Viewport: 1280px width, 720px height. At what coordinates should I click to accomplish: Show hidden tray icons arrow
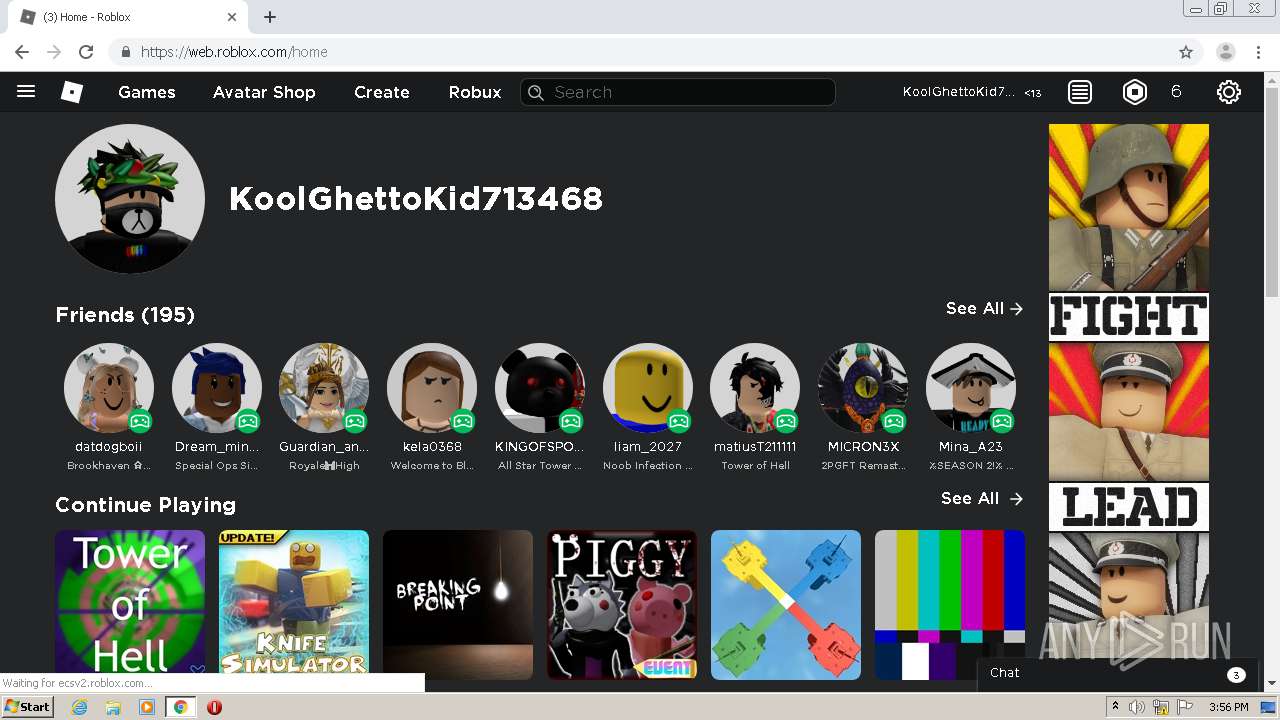click(x=1115, y=707)
